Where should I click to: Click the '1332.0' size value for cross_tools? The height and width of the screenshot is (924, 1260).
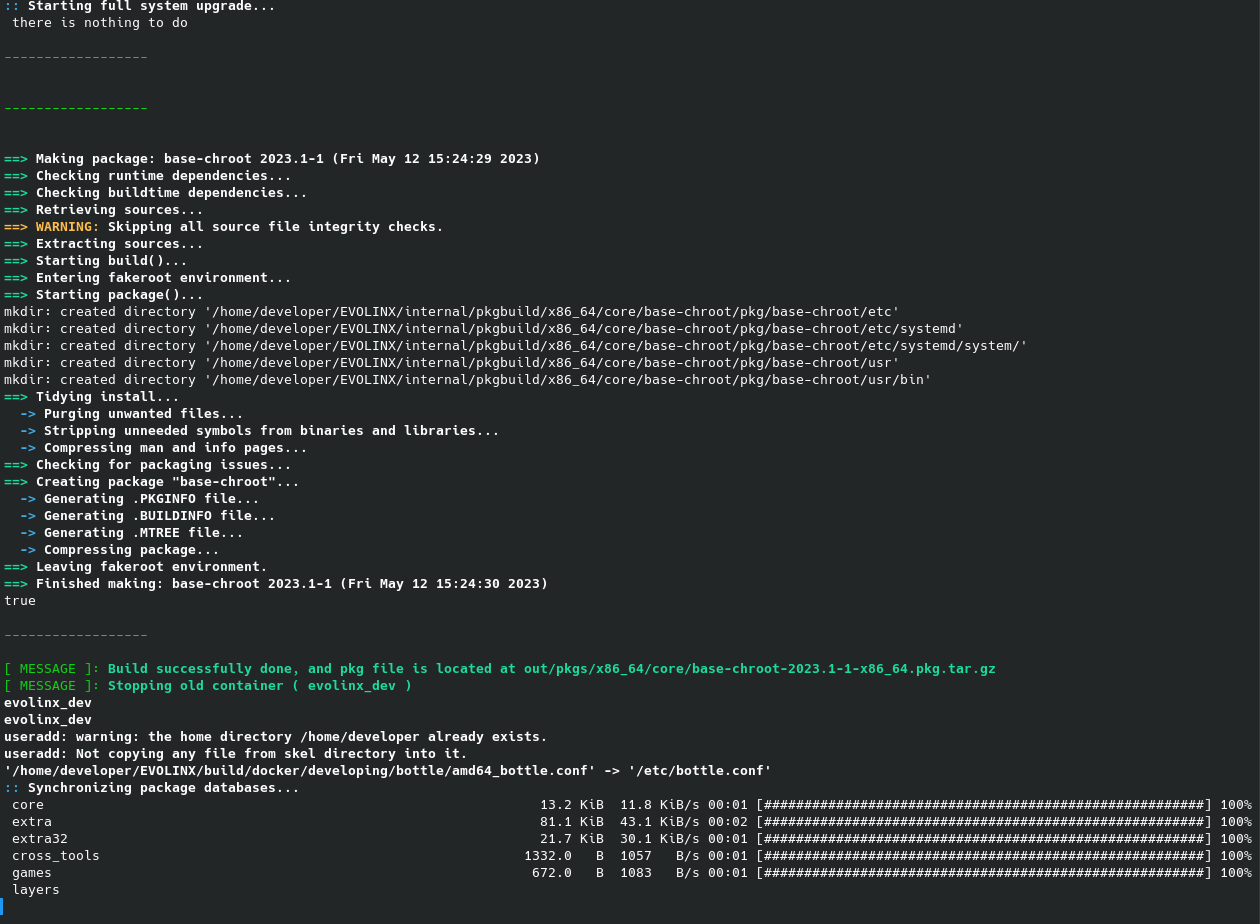pyautogui.click(x=548, y=855)
